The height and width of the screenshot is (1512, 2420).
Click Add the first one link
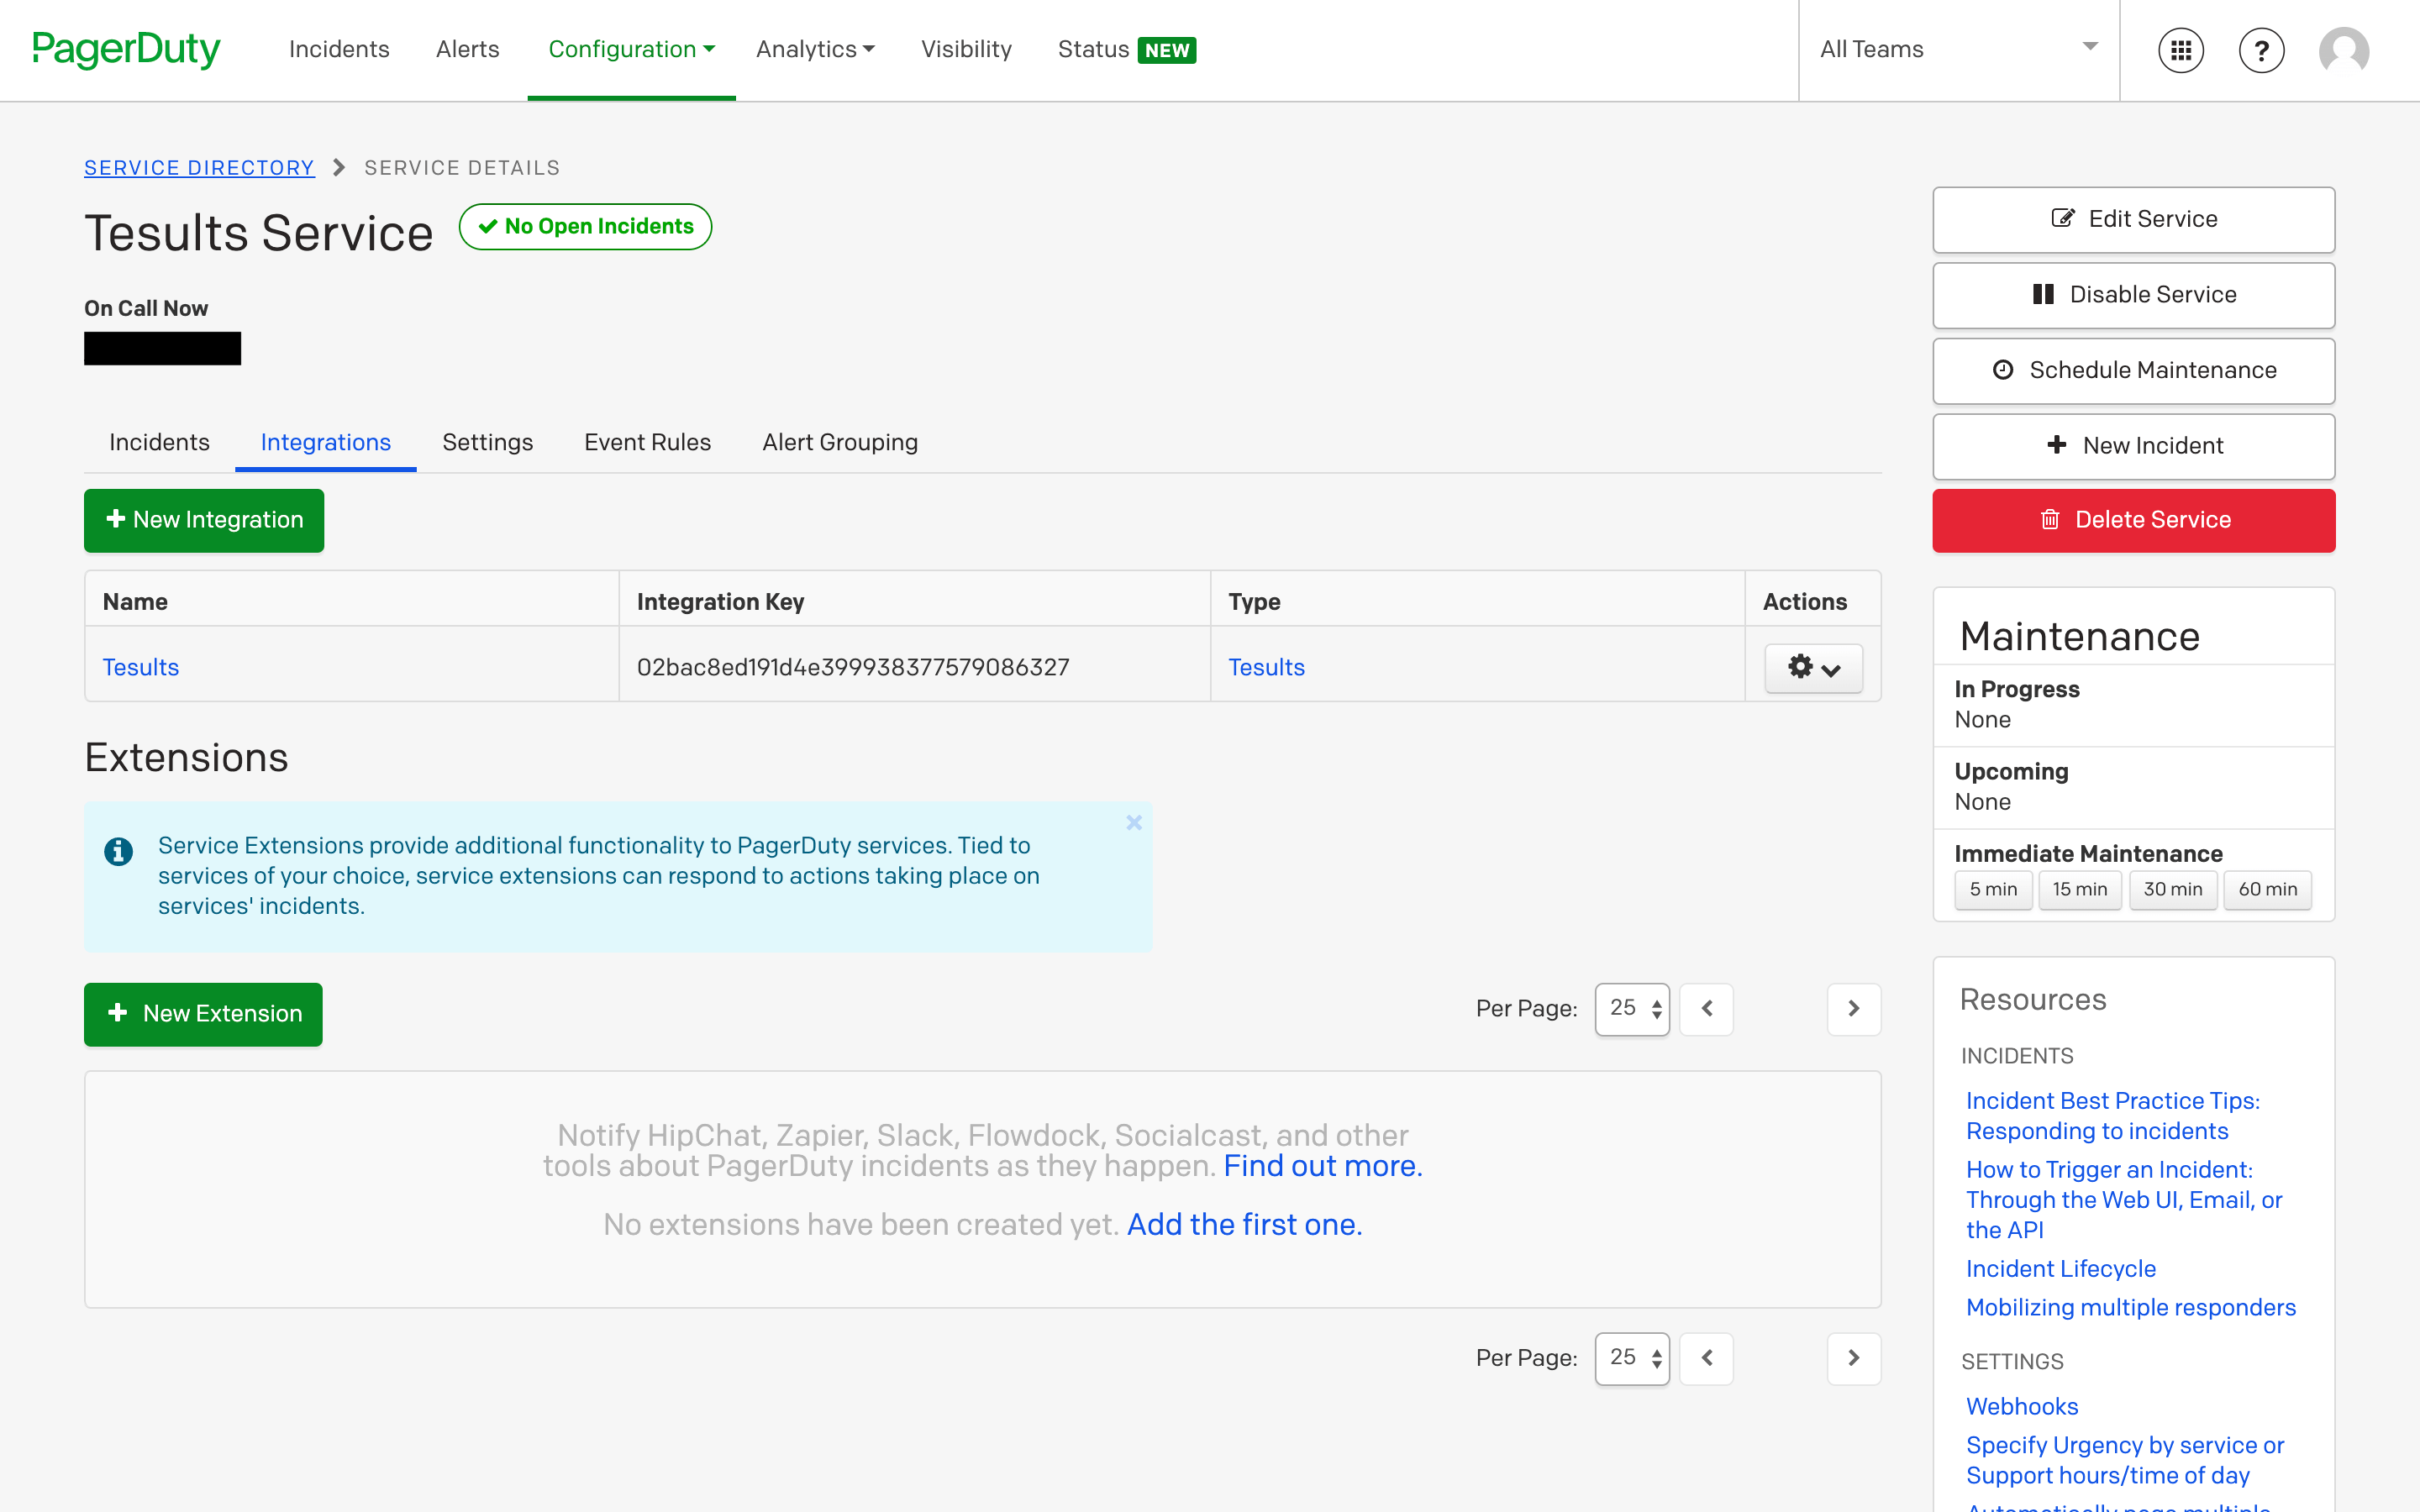[x=1244, y=1225]
